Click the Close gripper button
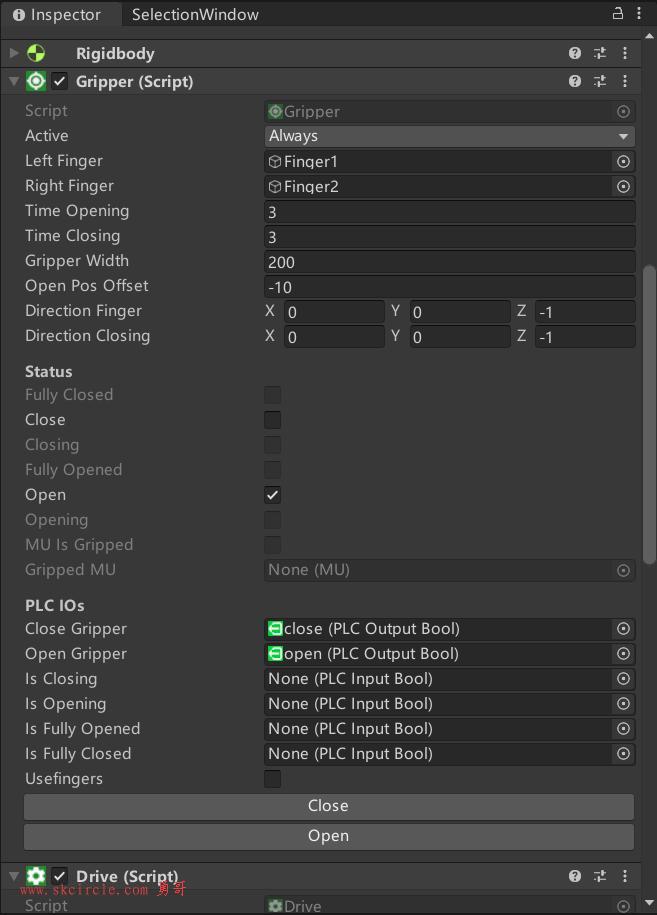The width and height of the screenshot is (657, 915). pyautogui.click(x=328, y=806)
